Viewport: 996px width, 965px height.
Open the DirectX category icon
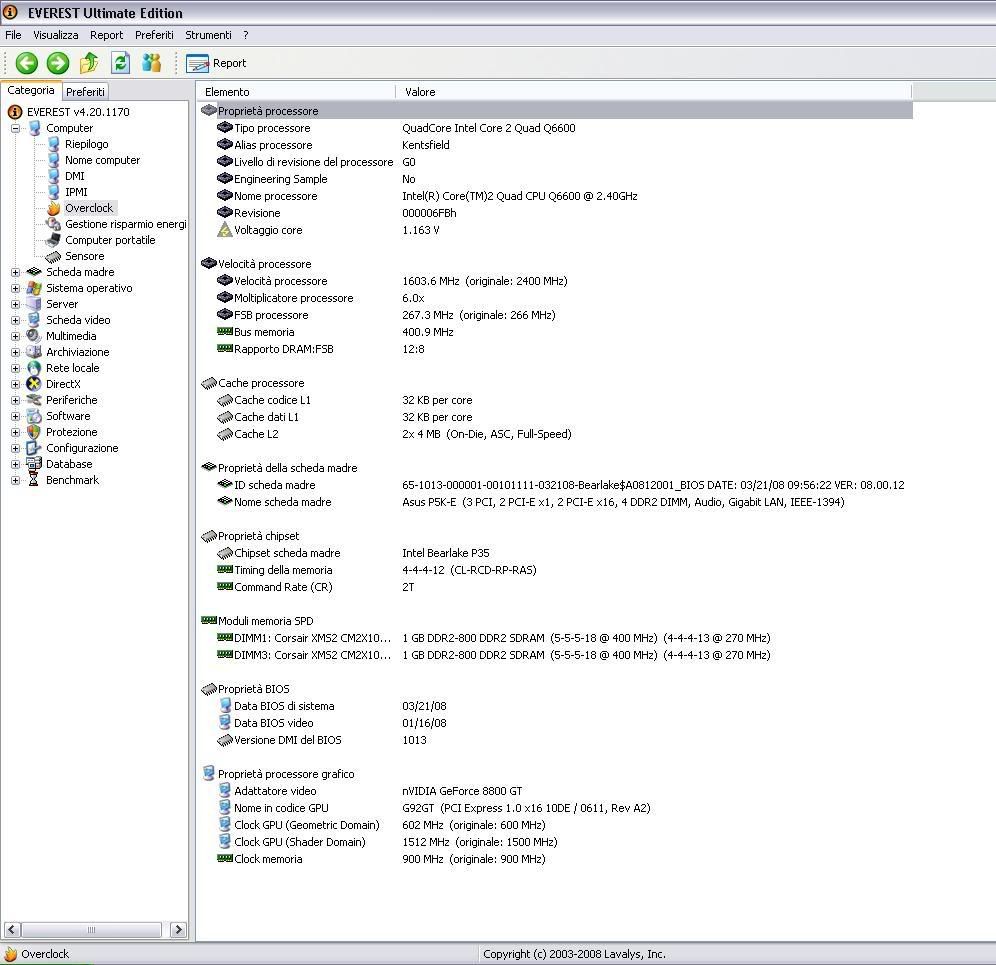click(34, 384)
